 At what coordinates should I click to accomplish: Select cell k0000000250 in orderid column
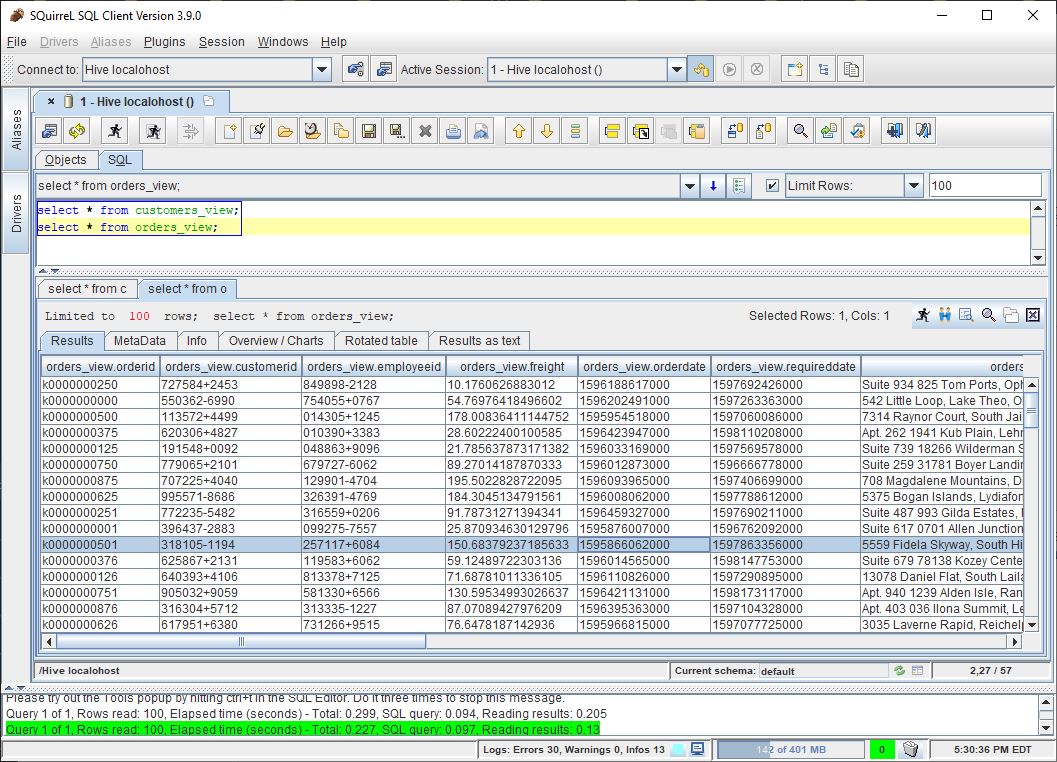click(x=100, y=384)
